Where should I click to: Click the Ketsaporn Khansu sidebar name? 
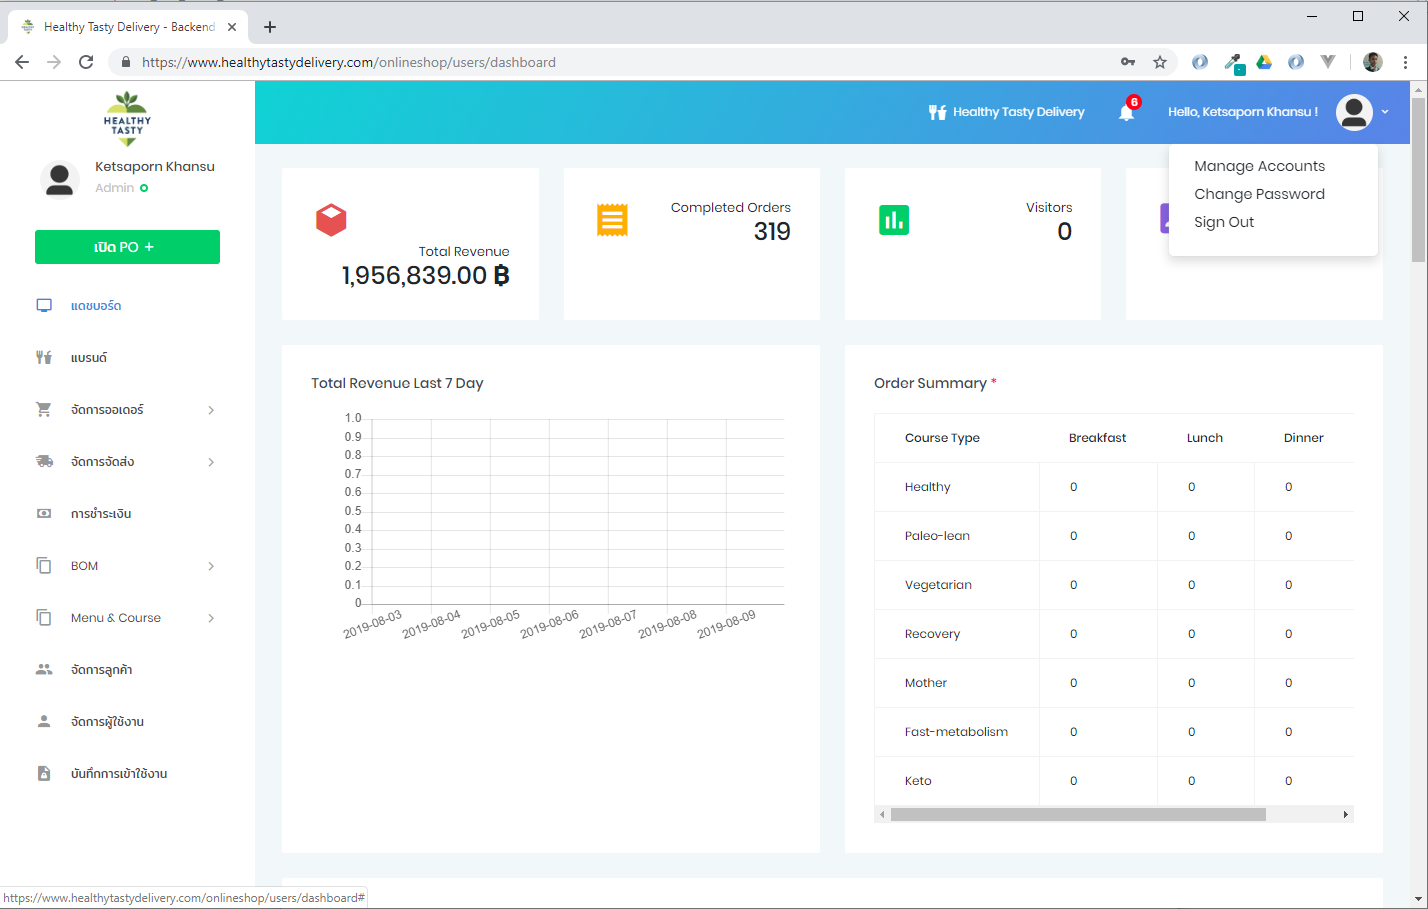tap(155, 167)
